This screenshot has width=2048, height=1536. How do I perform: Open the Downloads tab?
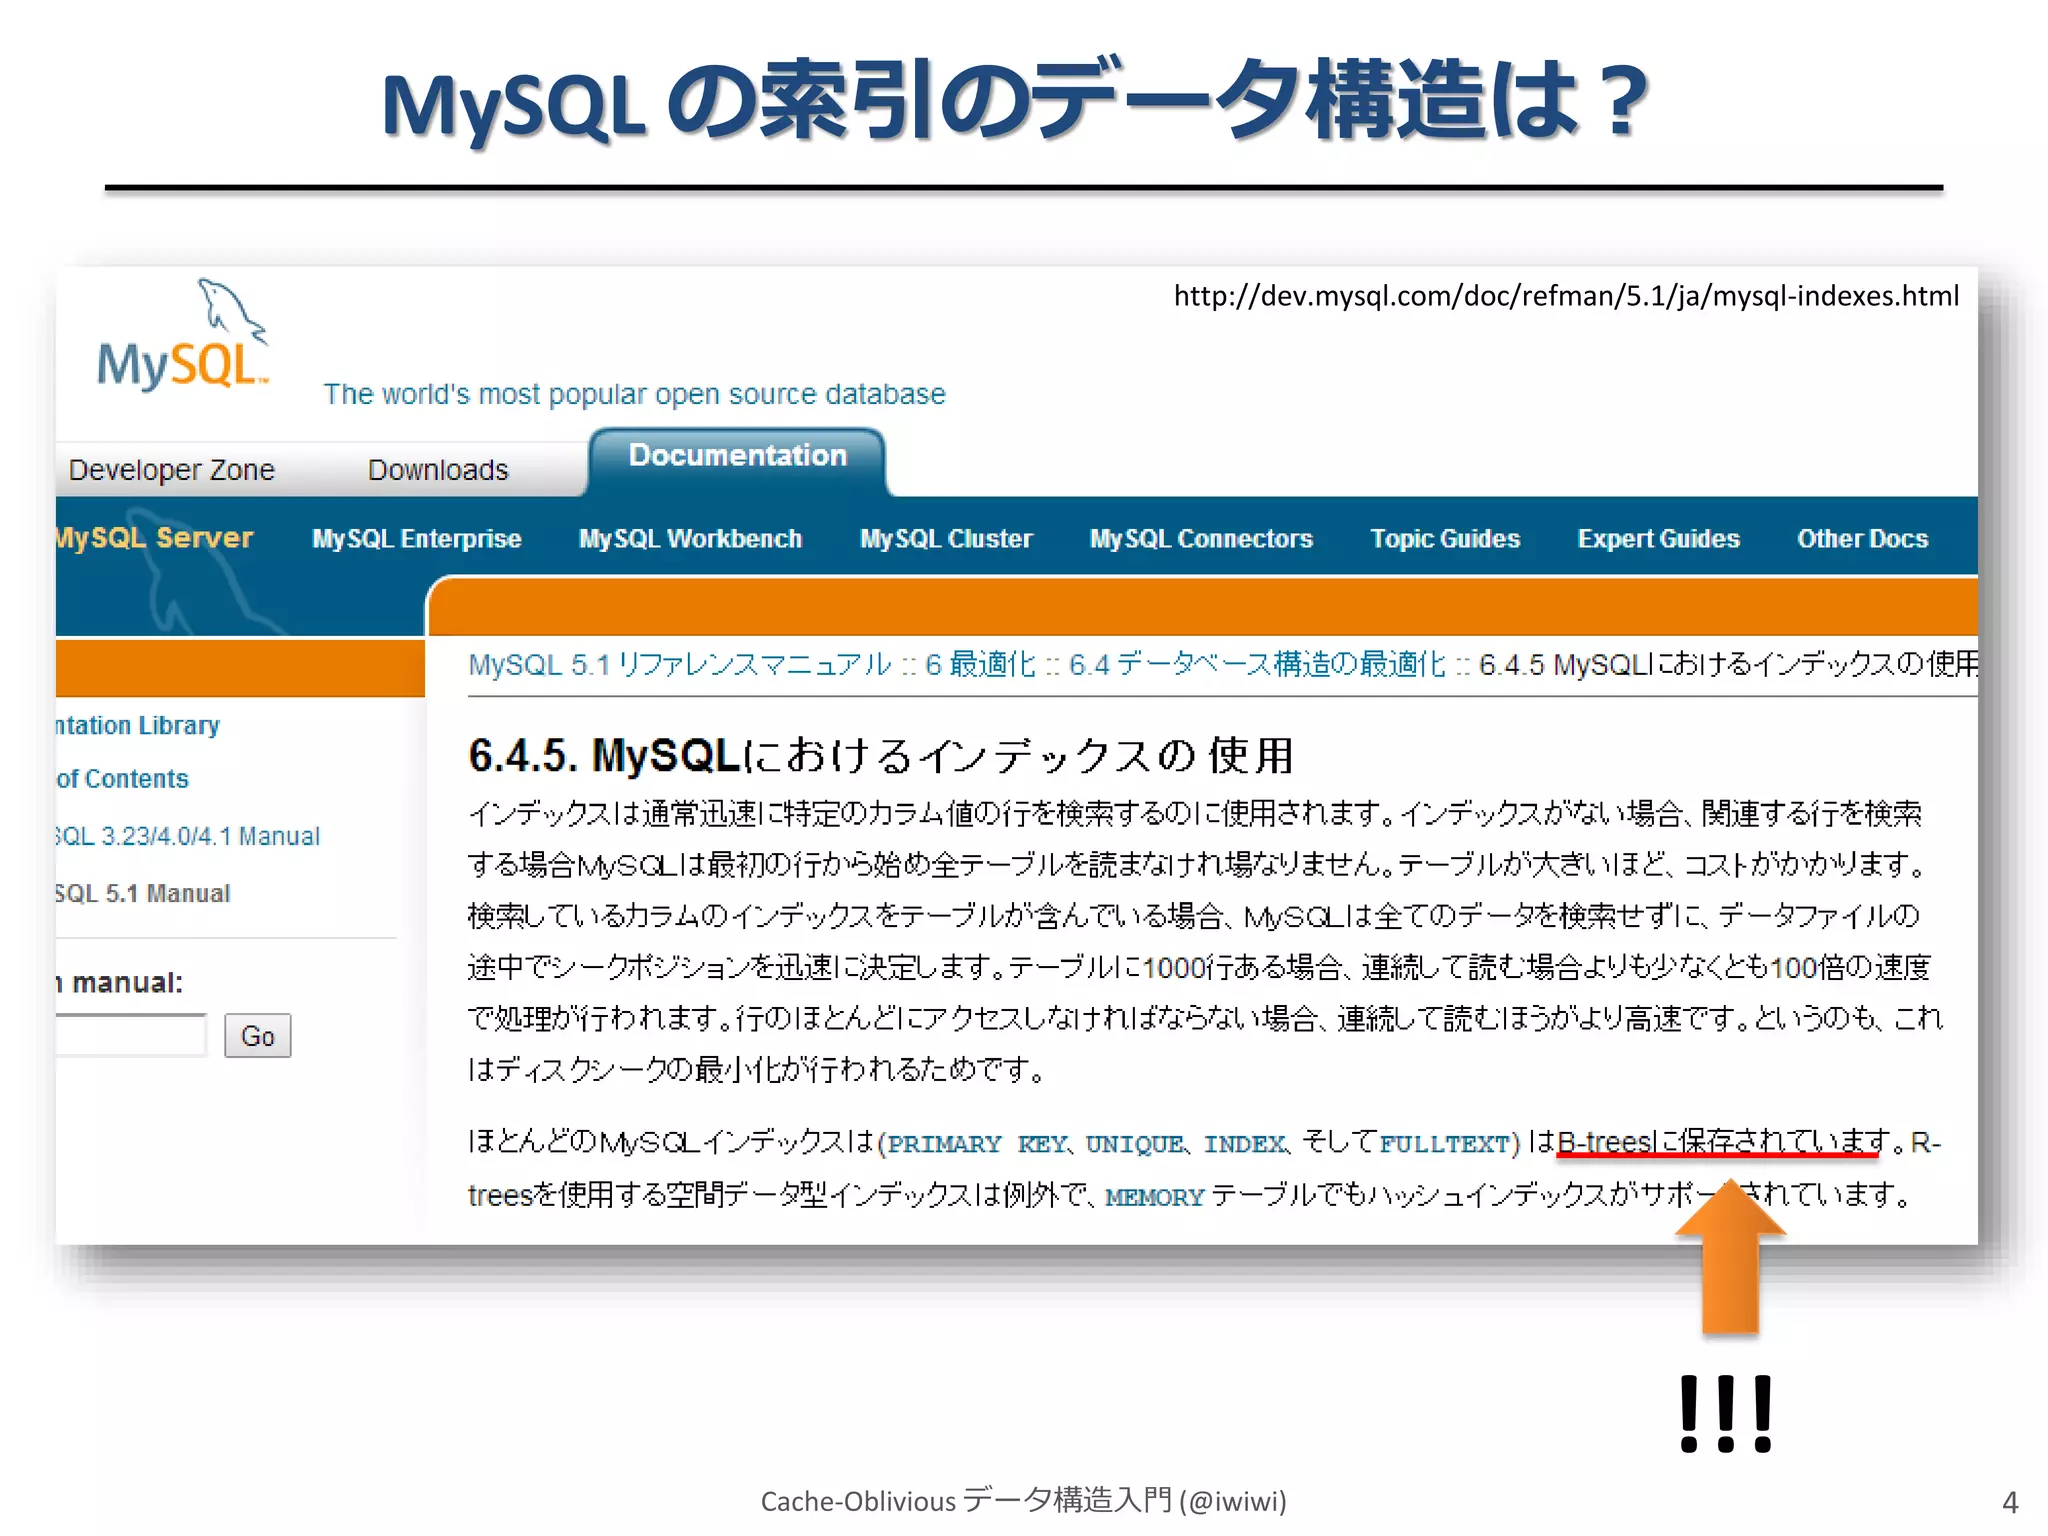coord(438,470)
